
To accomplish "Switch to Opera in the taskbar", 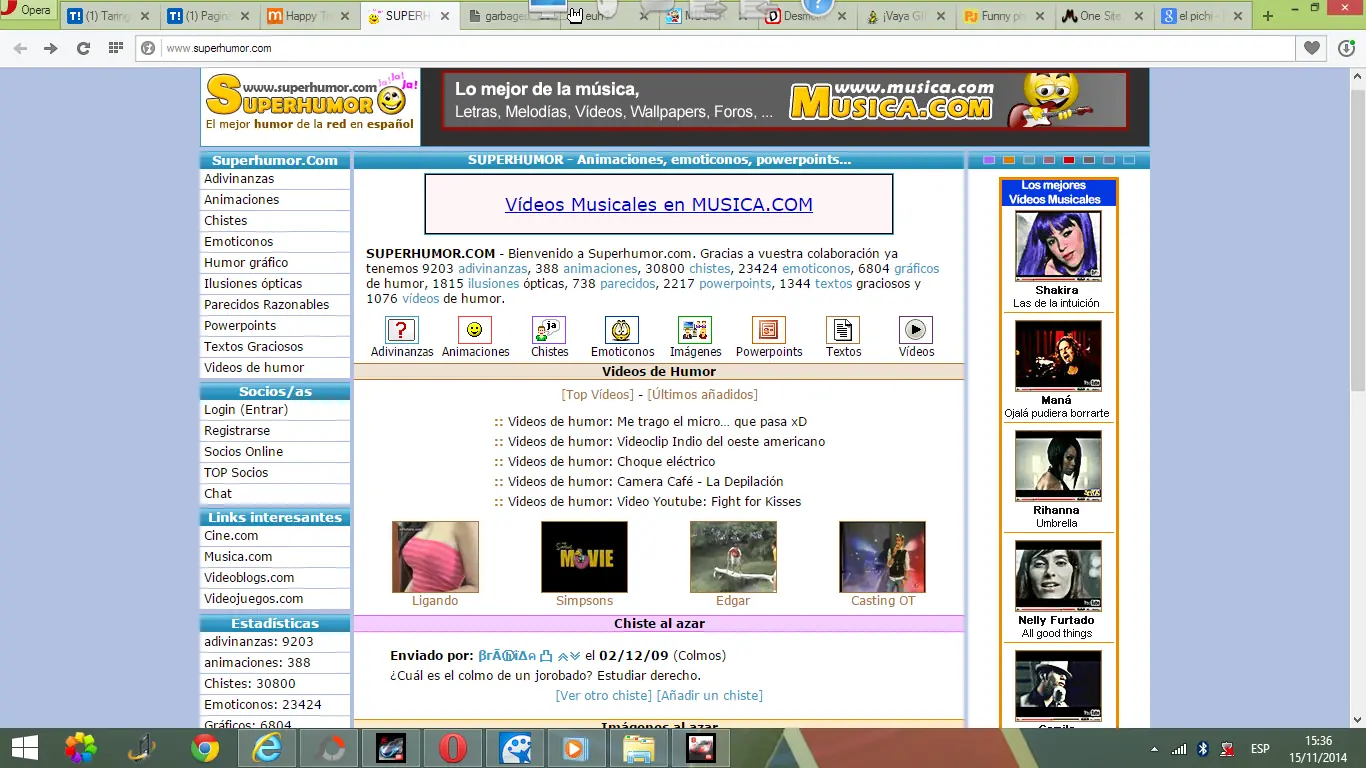I will point(453,748).
